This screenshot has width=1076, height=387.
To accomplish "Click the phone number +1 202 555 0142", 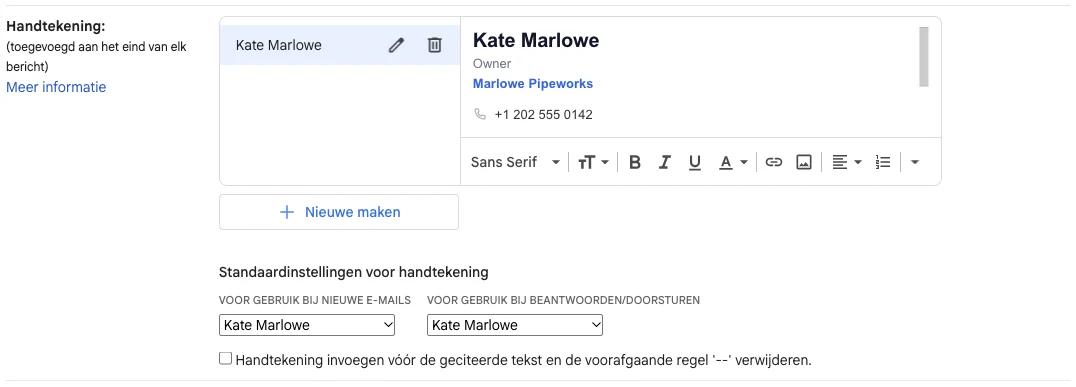I will click(x=543, y=115).
